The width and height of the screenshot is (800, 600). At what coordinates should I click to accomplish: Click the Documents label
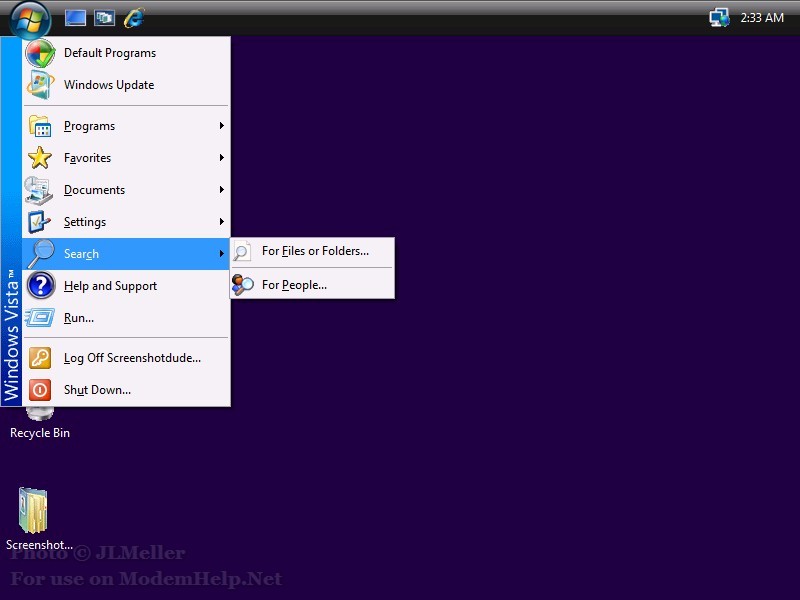coord(94,190)
